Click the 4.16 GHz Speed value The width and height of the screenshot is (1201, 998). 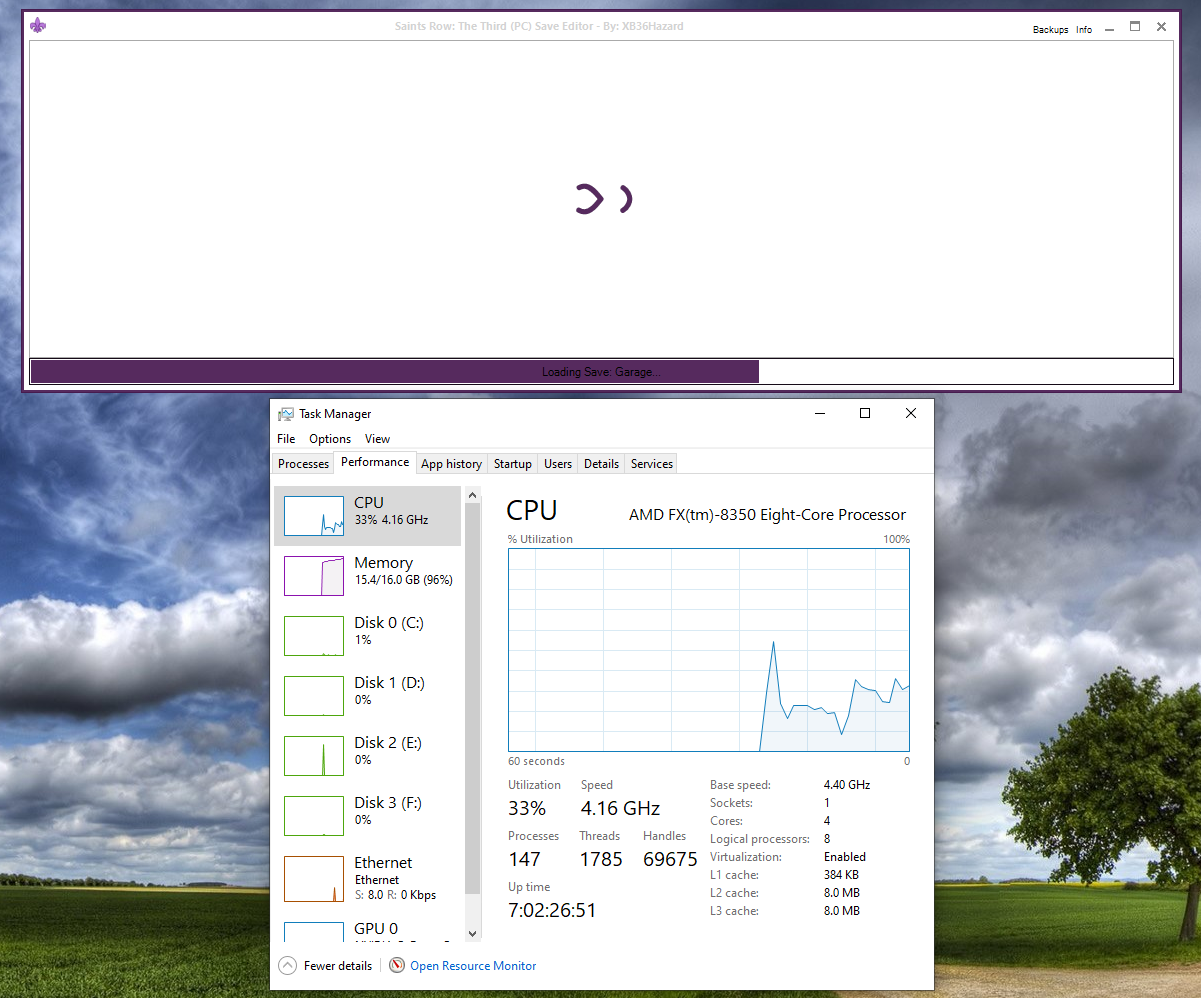[x=621, y=808]
